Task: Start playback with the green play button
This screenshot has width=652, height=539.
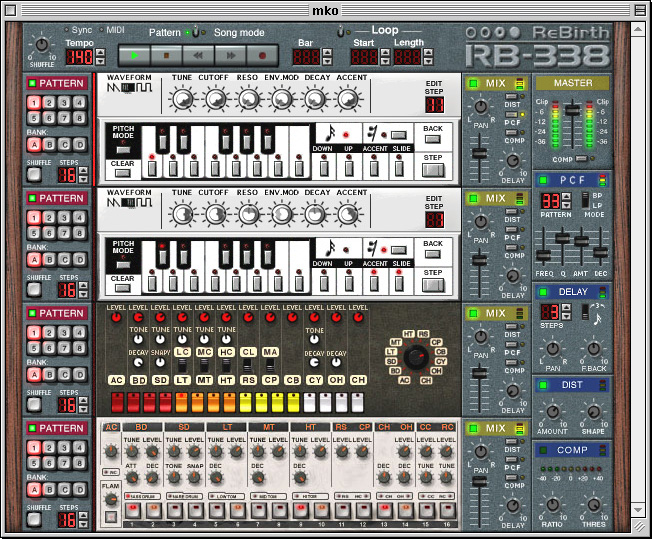Action: pos(134,55)
